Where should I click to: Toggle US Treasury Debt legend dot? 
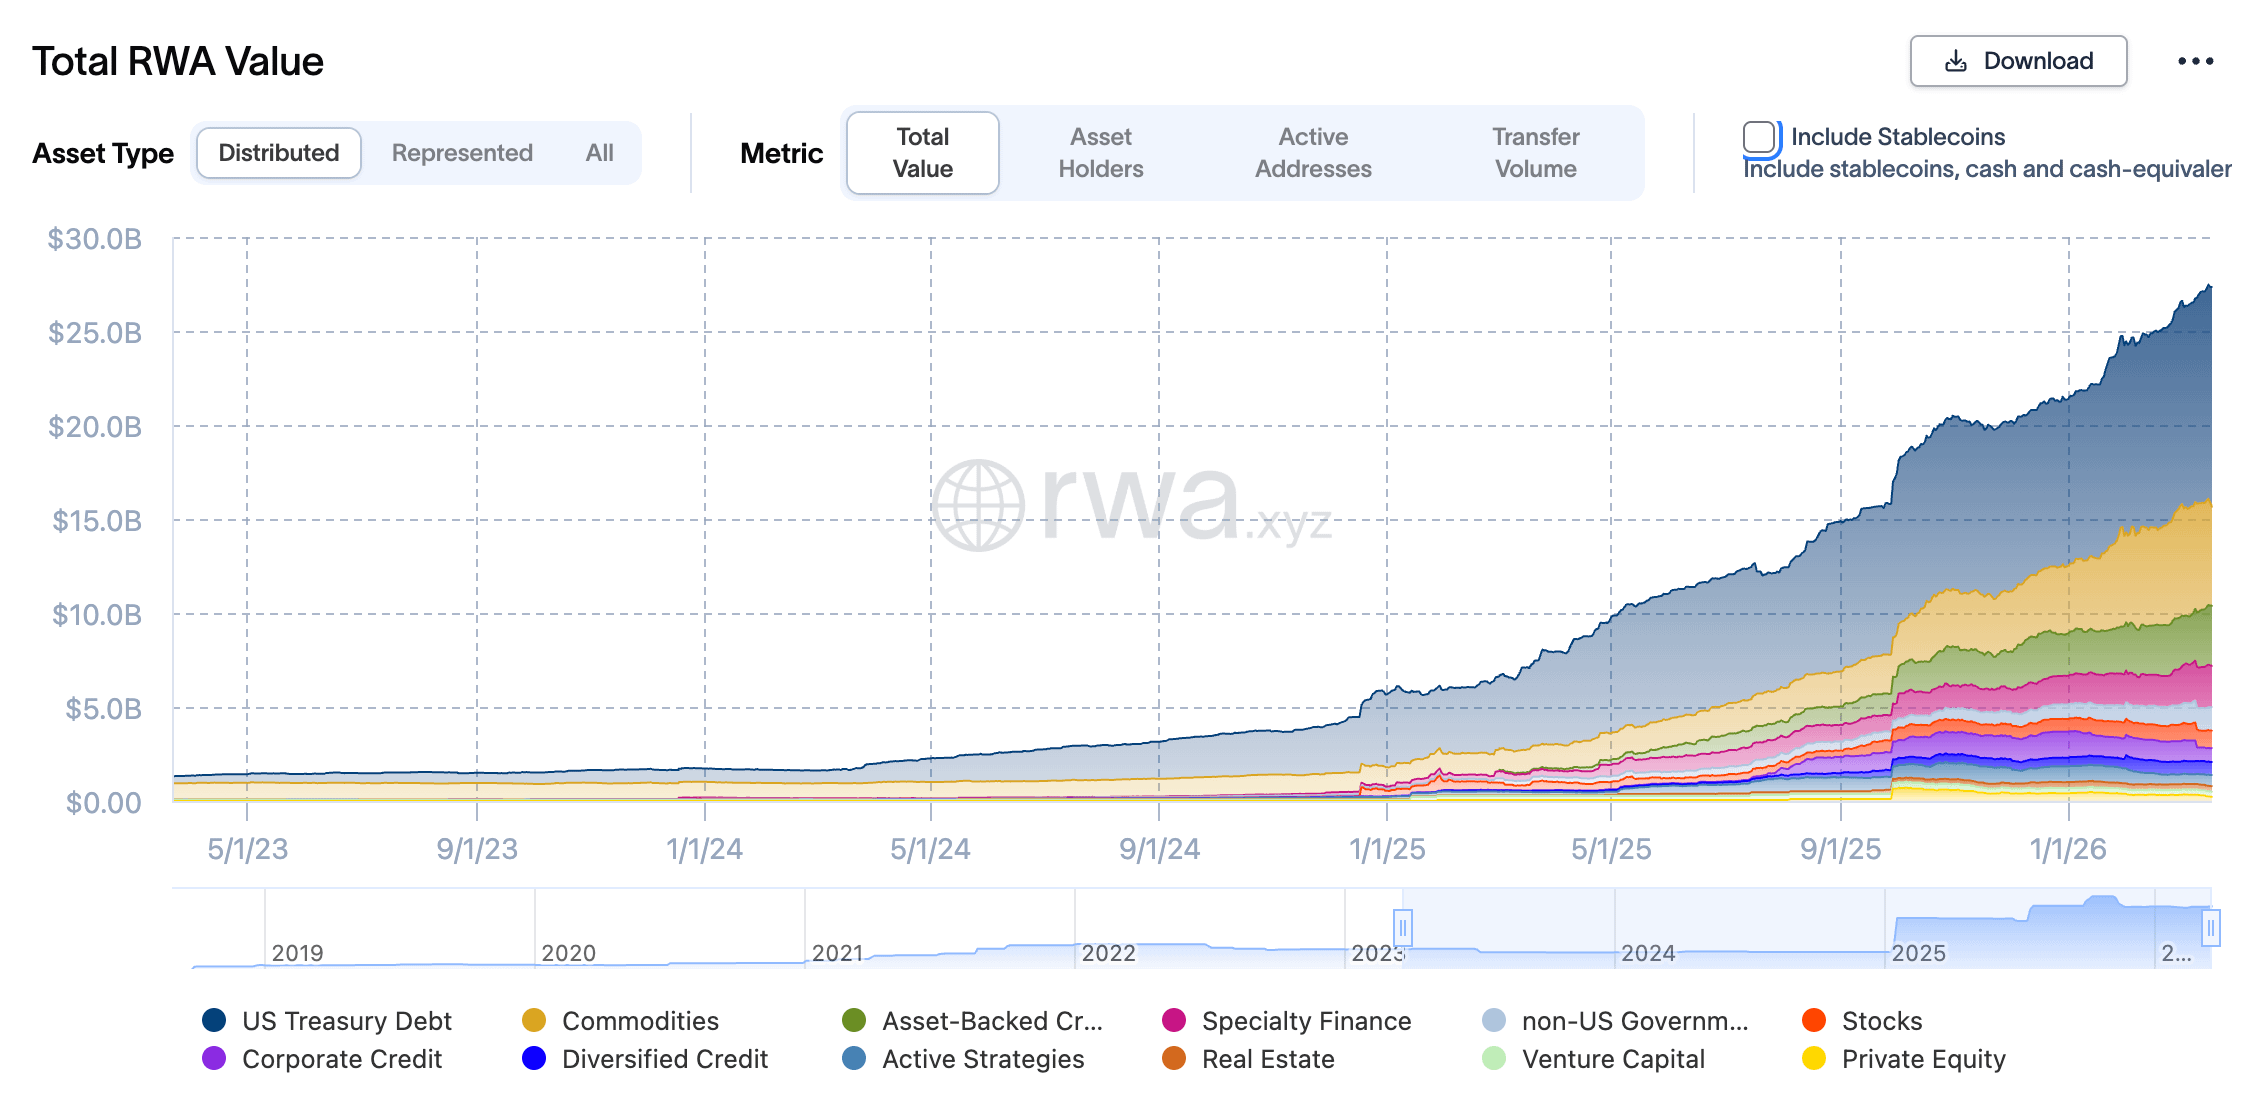[x=214, y=1020]
